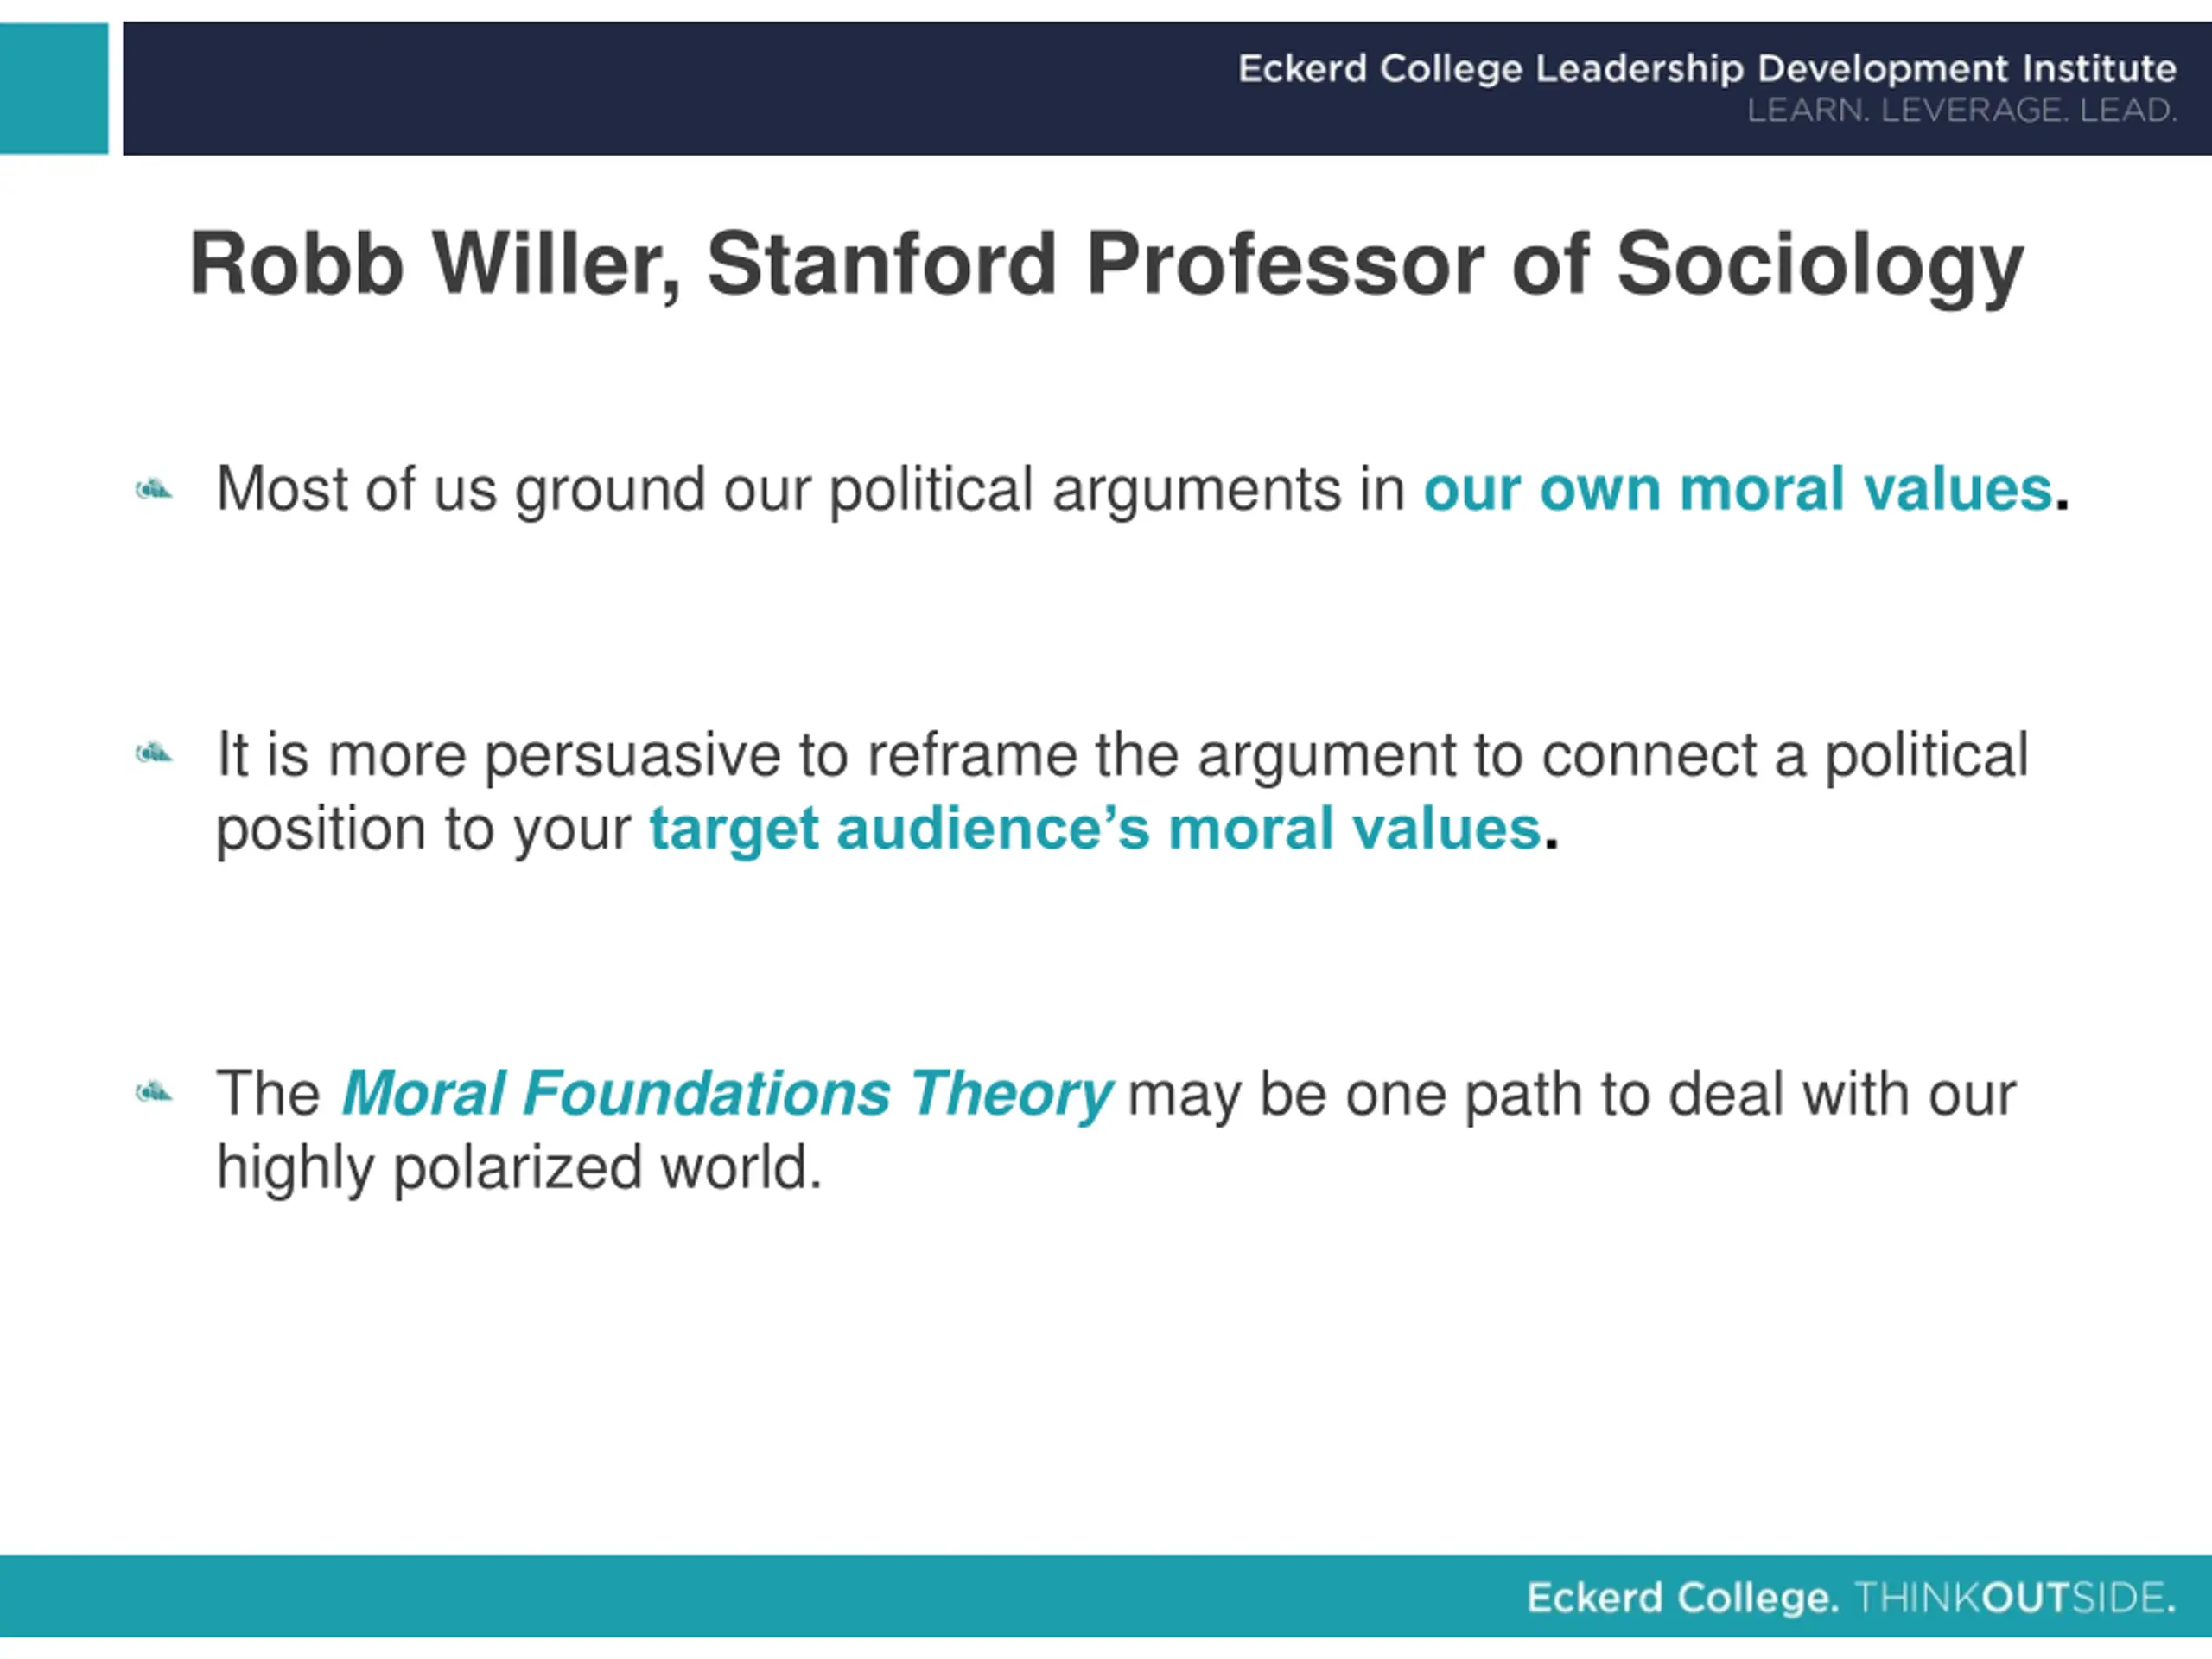The height and width of the screenshot is (1659, 2212).
Task: Click the teal footer bar
Action: (x=1106, y=1596)
